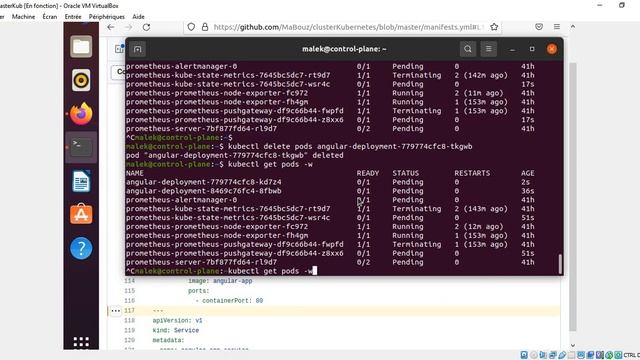This screenshot has height=360, width=640.
Task: Maximize the terminal window
Action: pos(532,49)
